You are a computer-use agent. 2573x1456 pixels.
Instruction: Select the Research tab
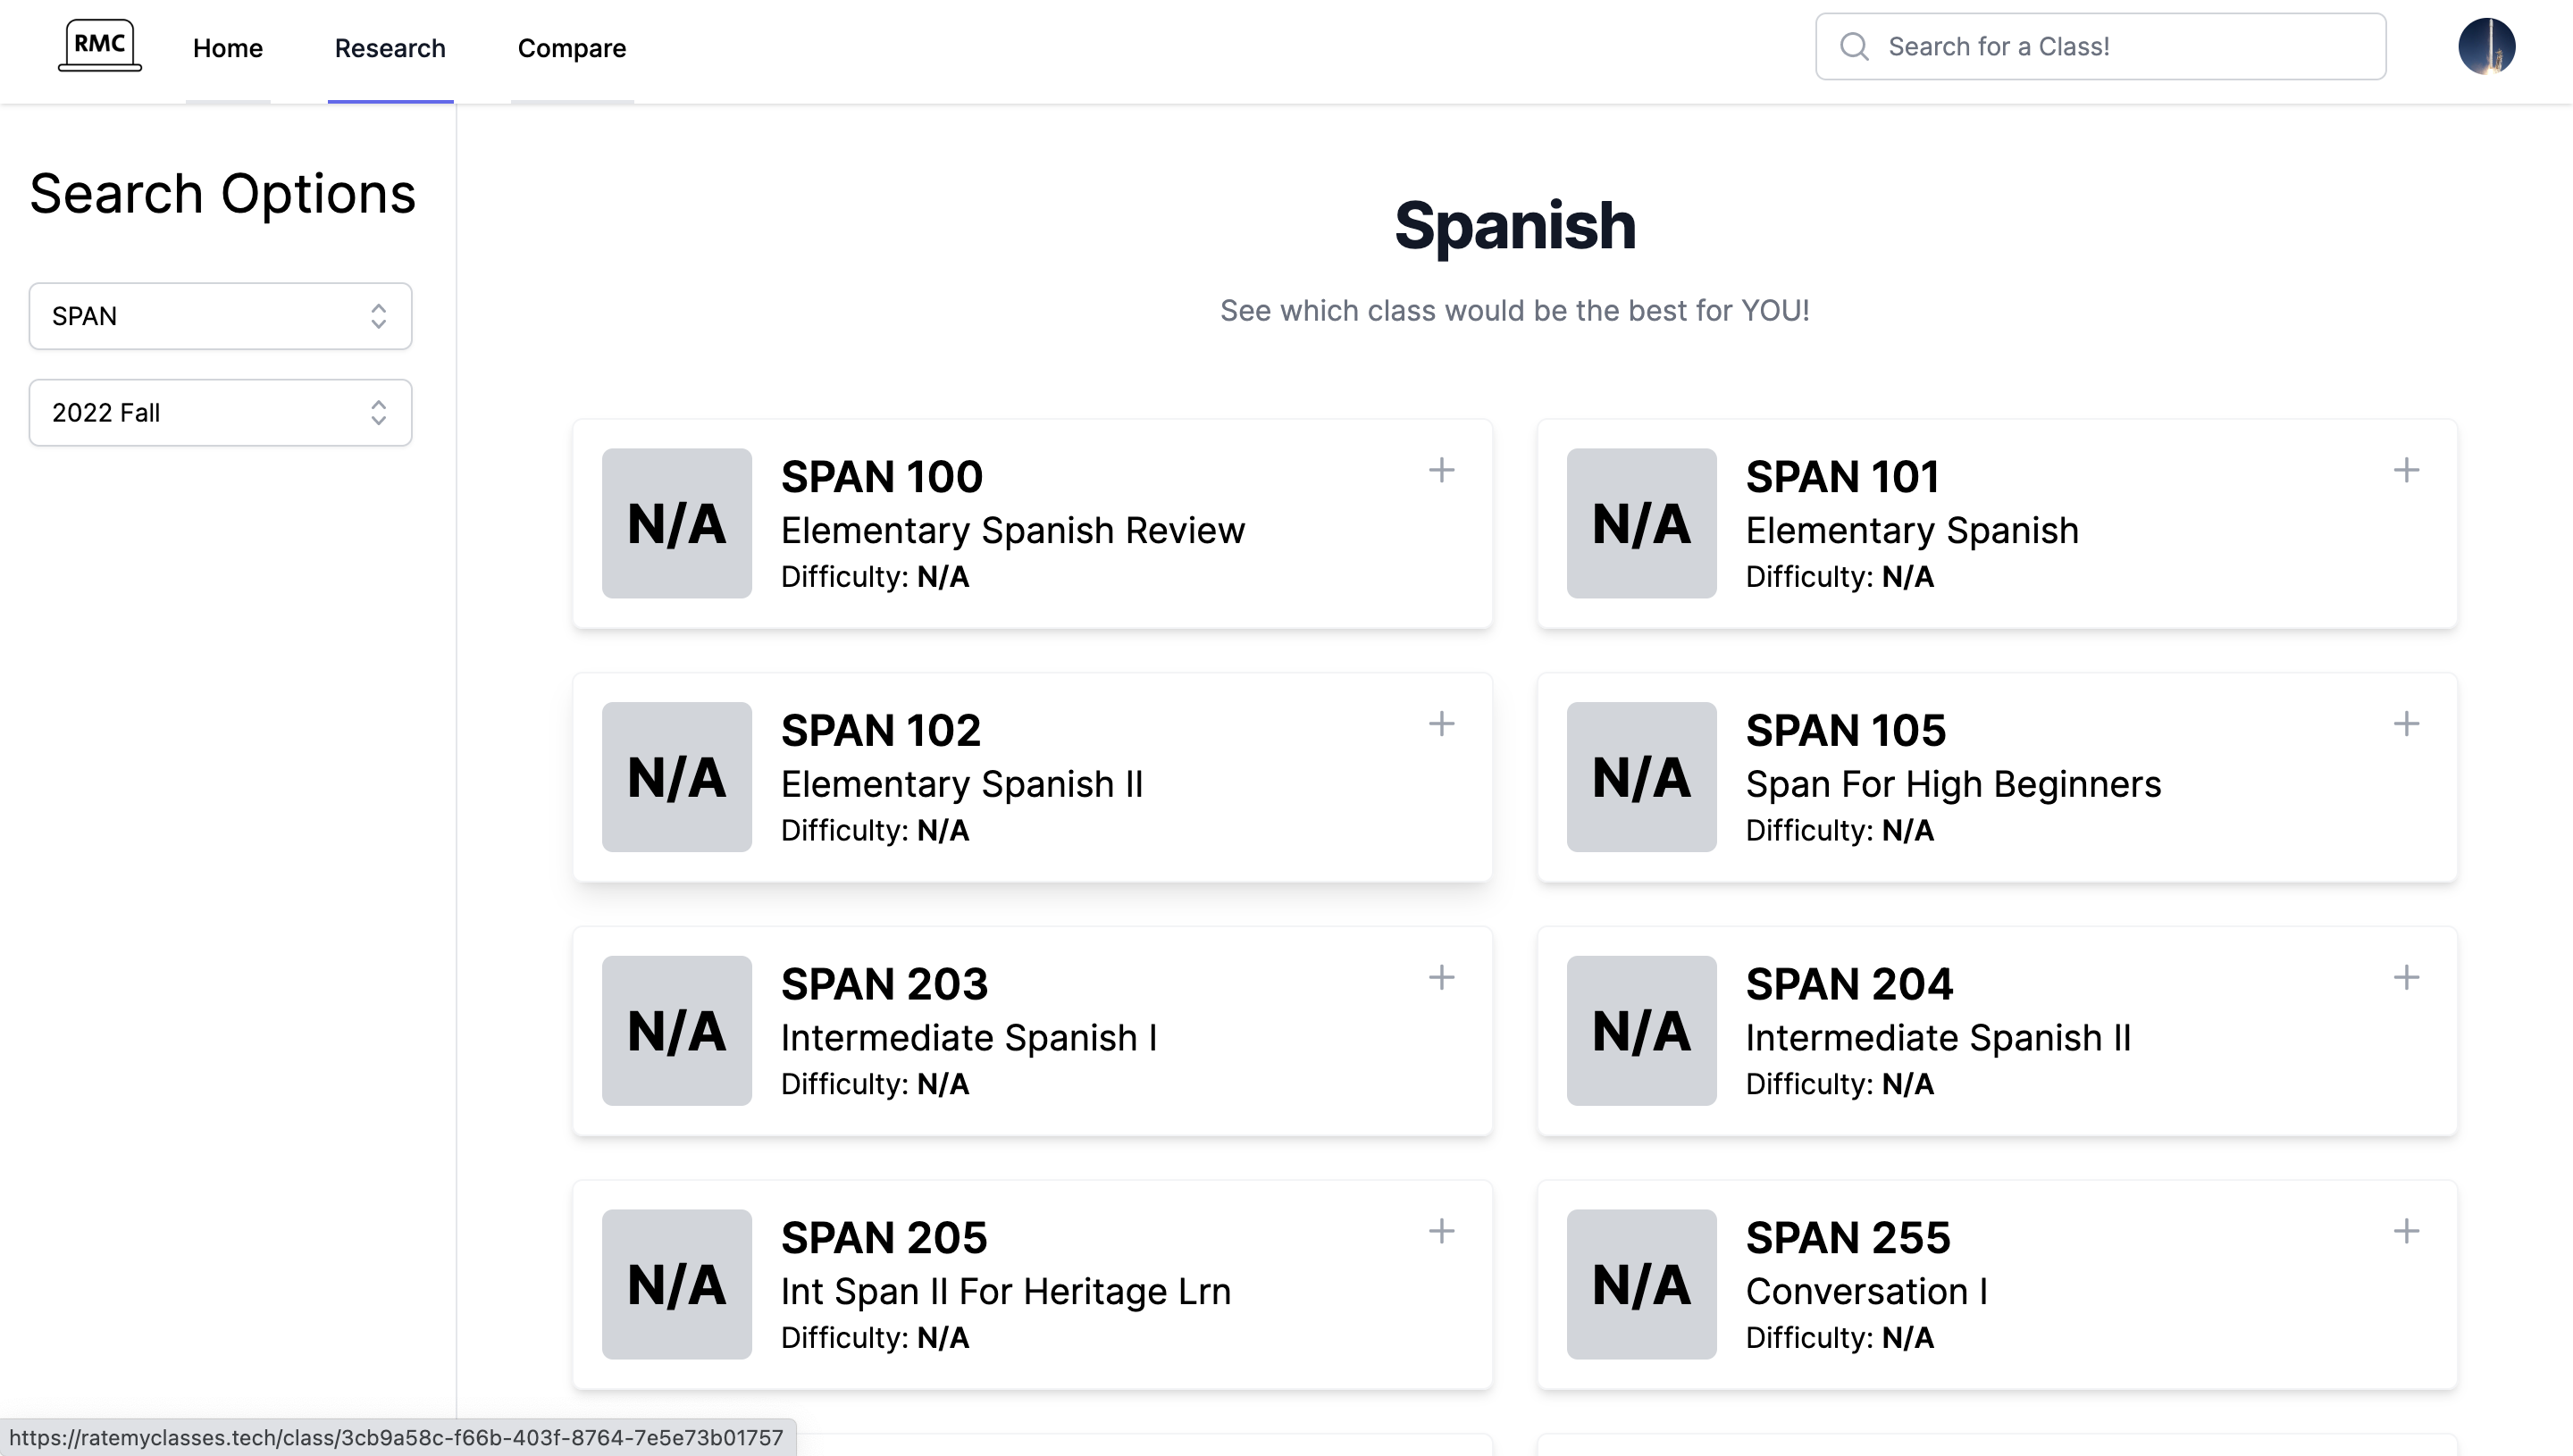pyautogui.click(x=389, y=48)
